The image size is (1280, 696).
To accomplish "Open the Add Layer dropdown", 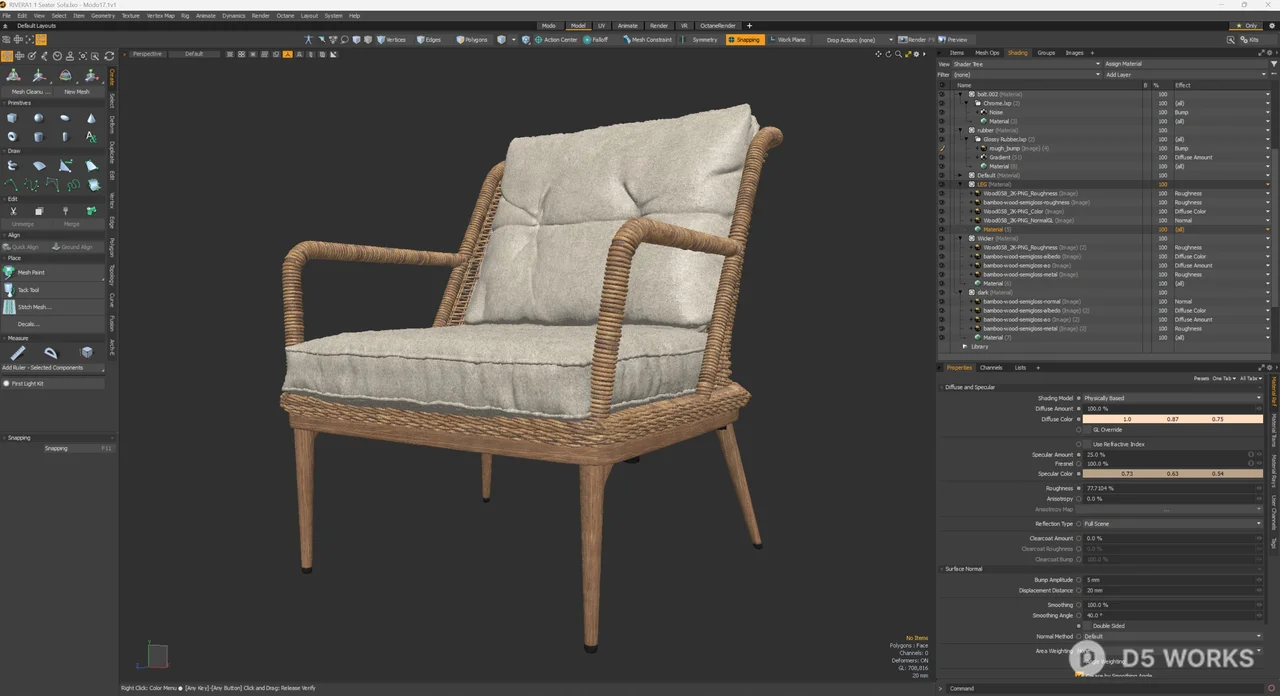I will [1188, 74].
